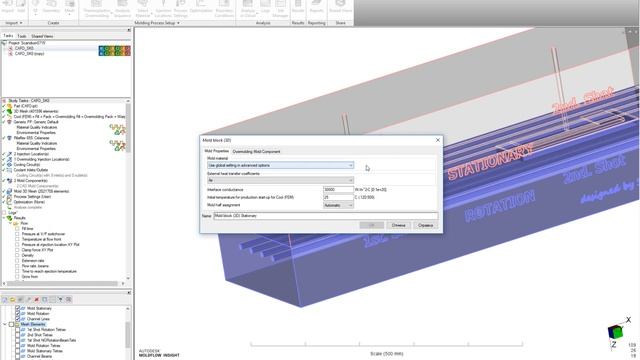Click the Results ribbon icon
This screenshot has width=640, height=360.
pyautogui.click(x=298, y=7)
